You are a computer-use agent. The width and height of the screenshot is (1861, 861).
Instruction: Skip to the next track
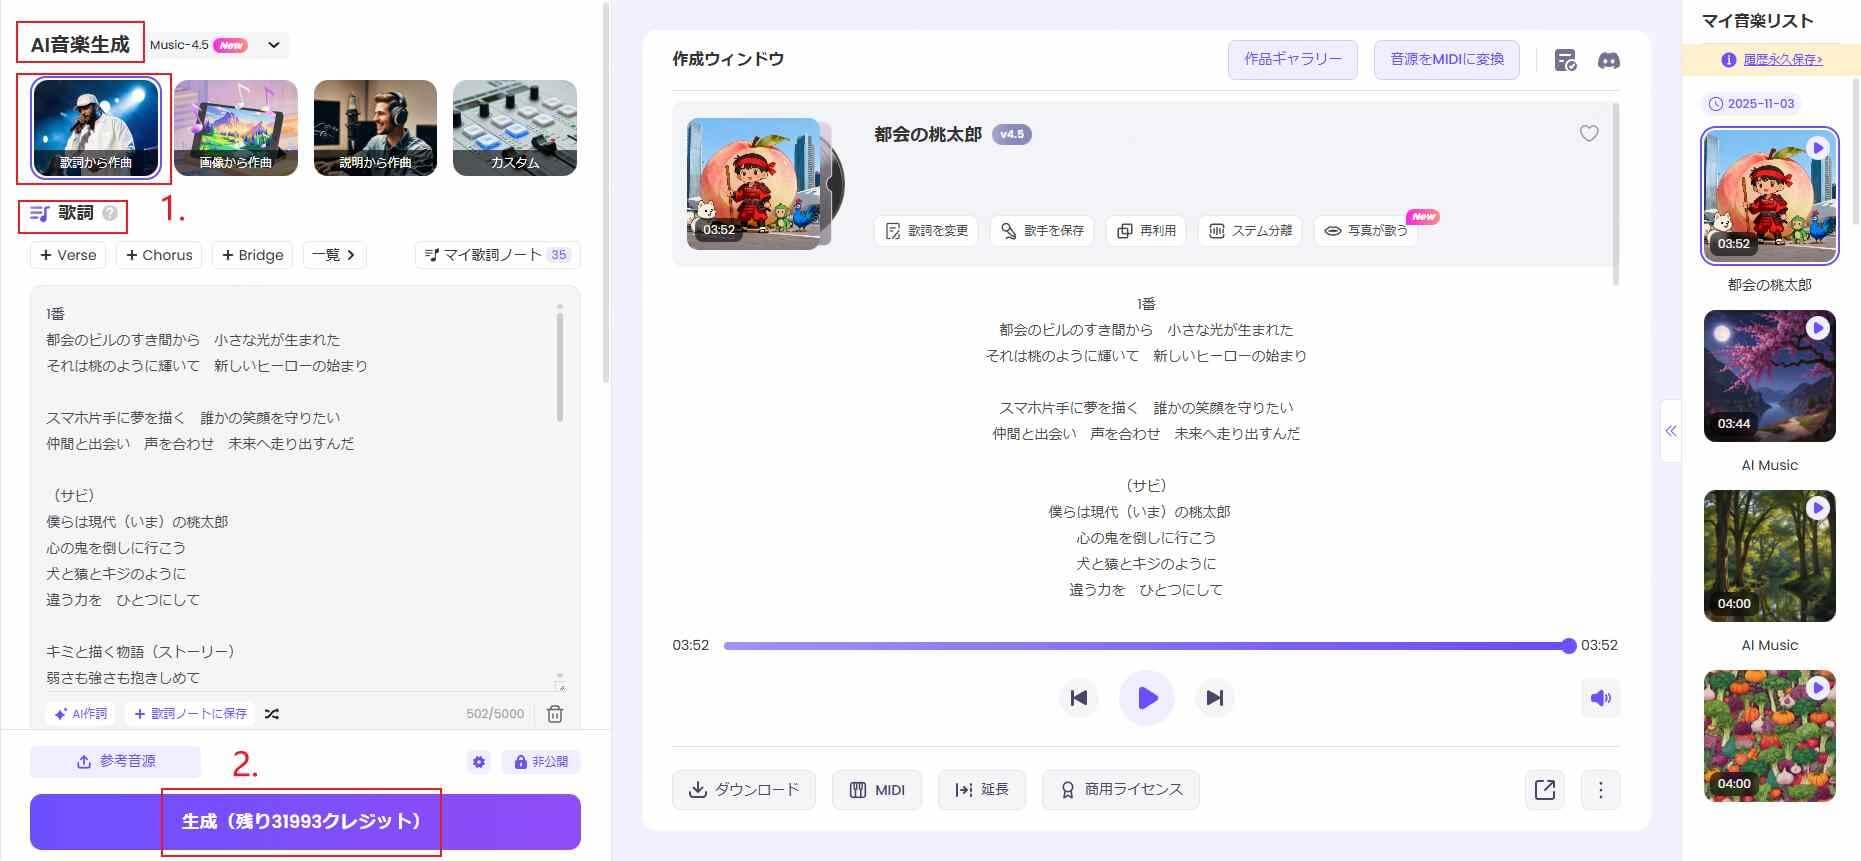tap(1214, 698)
